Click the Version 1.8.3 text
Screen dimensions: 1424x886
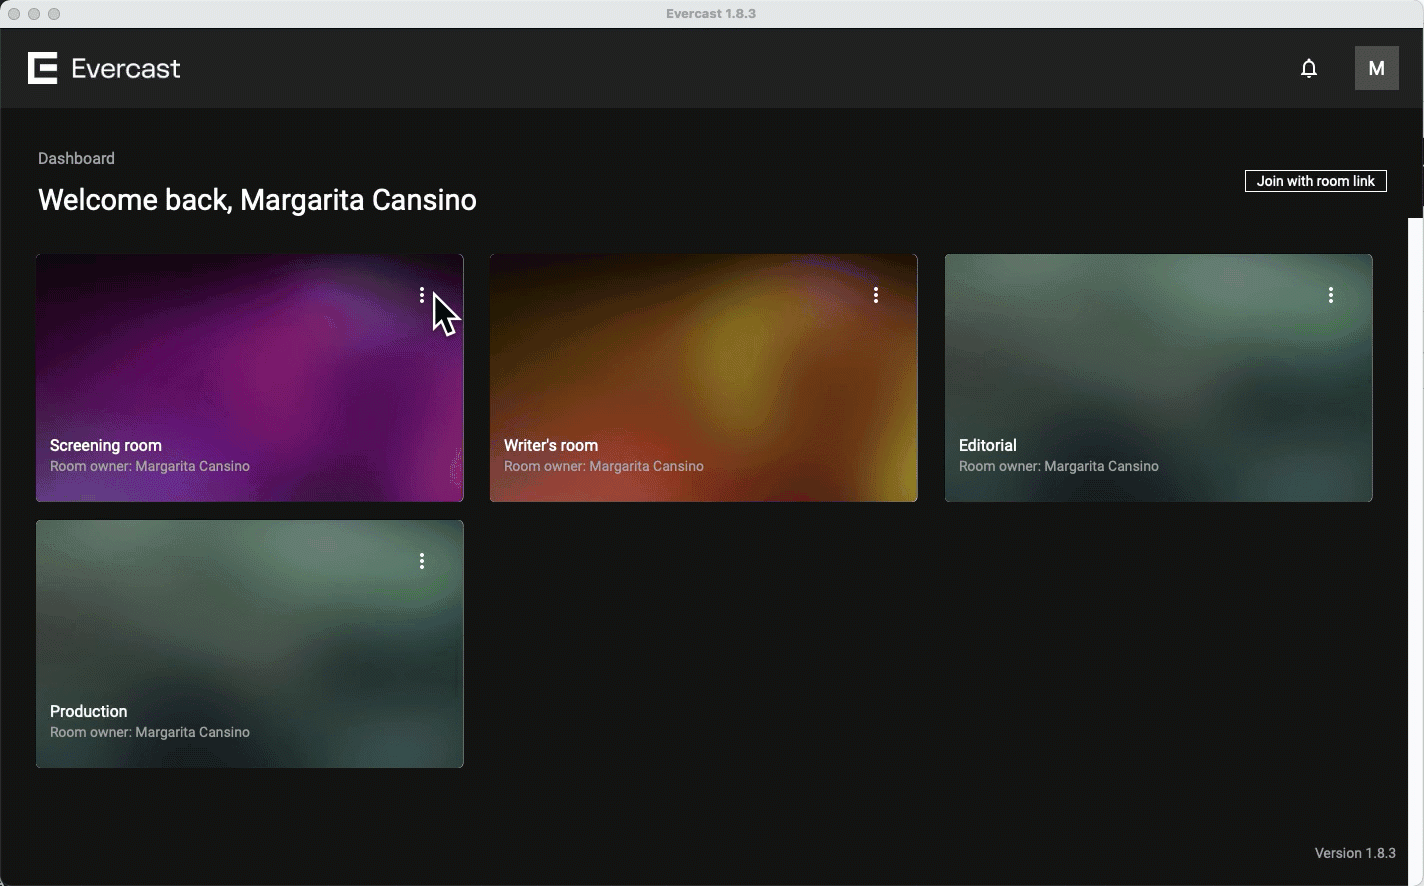click(x=1355, y=853)
